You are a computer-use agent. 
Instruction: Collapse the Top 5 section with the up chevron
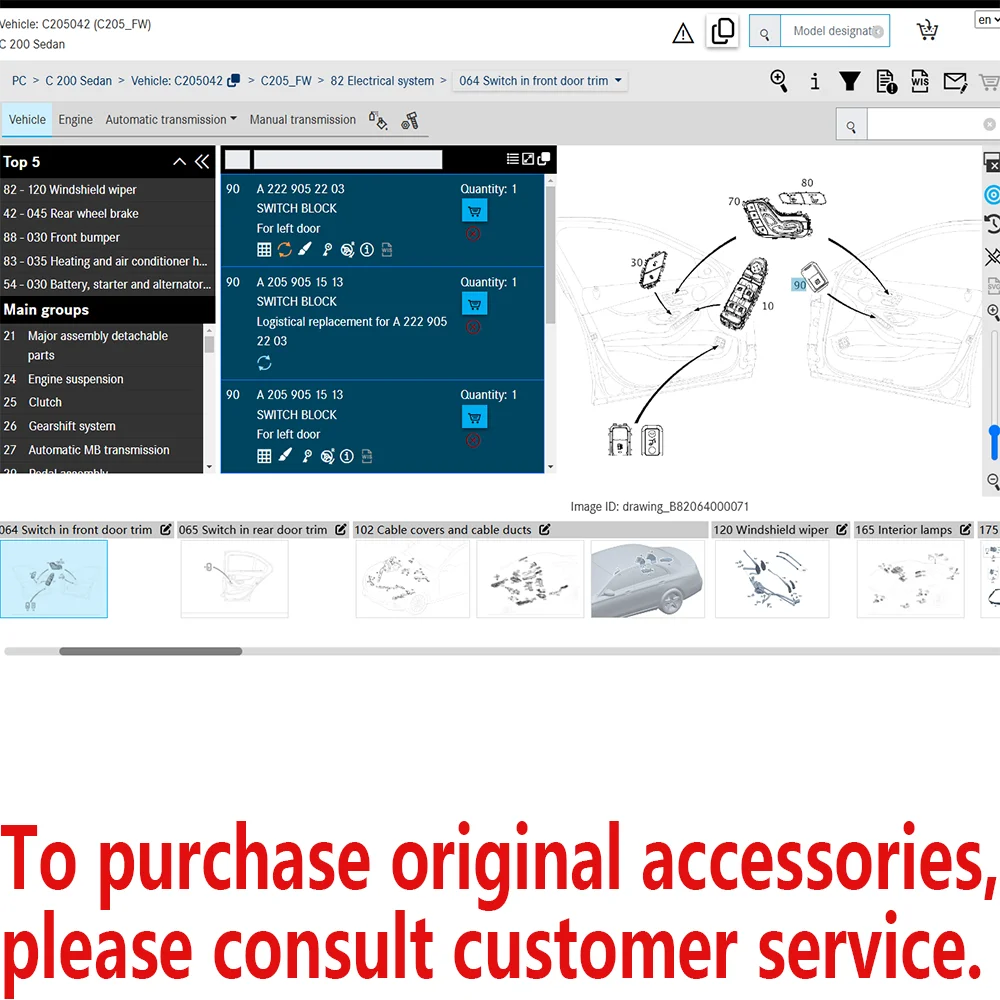[180, 161]
